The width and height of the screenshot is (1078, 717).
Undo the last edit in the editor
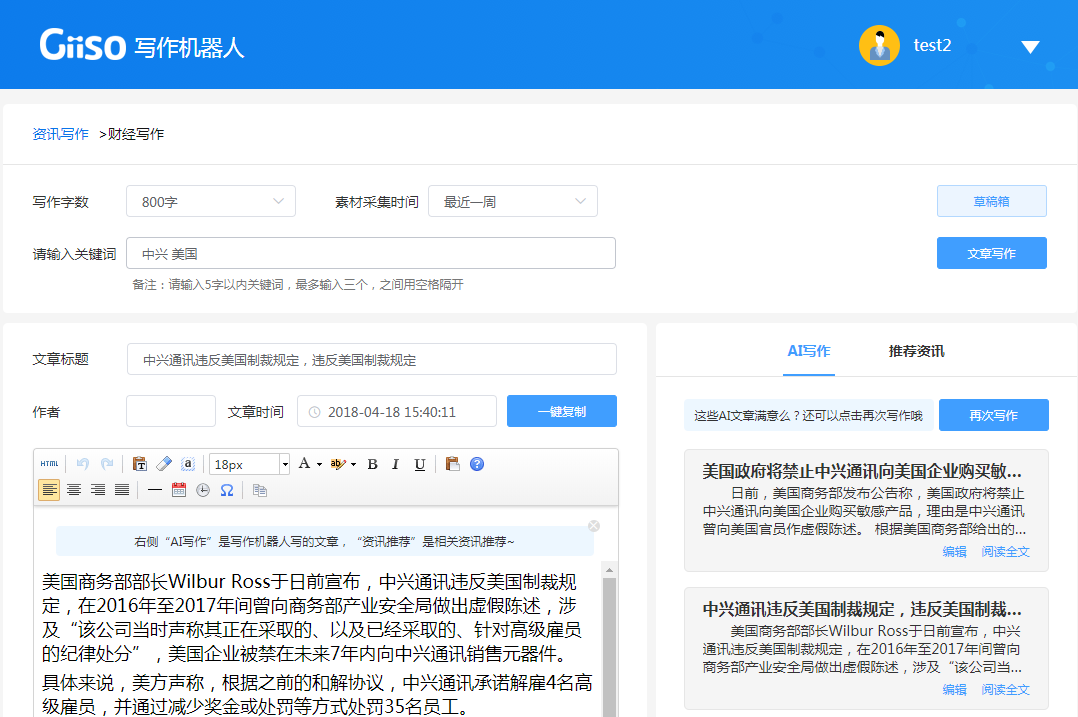click(82, 464)
